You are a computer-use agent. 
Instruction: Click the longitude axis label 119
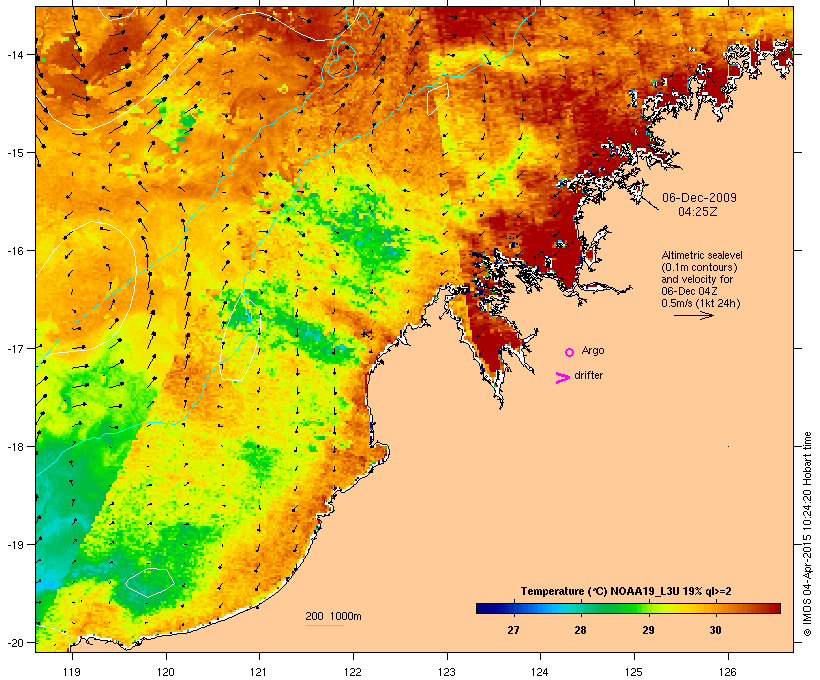pos(72,671)
